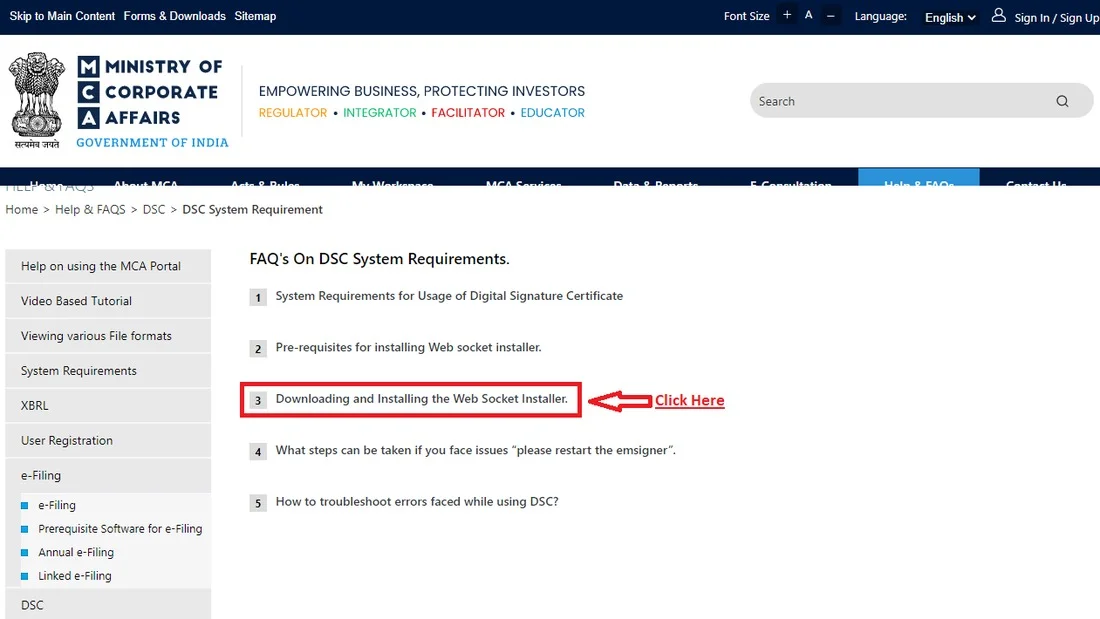Open Help on using the MCA Portal

pyautogui.click(x=108, y=266)
